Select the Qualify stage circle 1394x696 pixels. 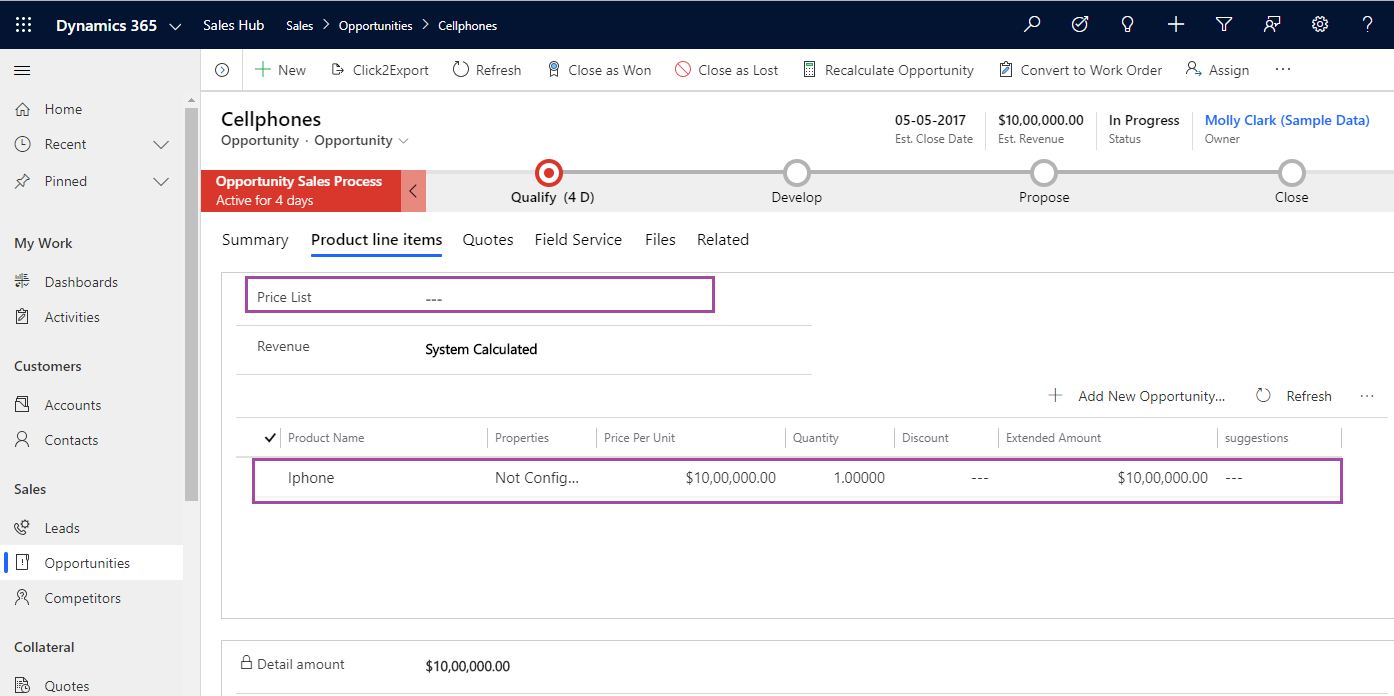(x=548, y=173)
